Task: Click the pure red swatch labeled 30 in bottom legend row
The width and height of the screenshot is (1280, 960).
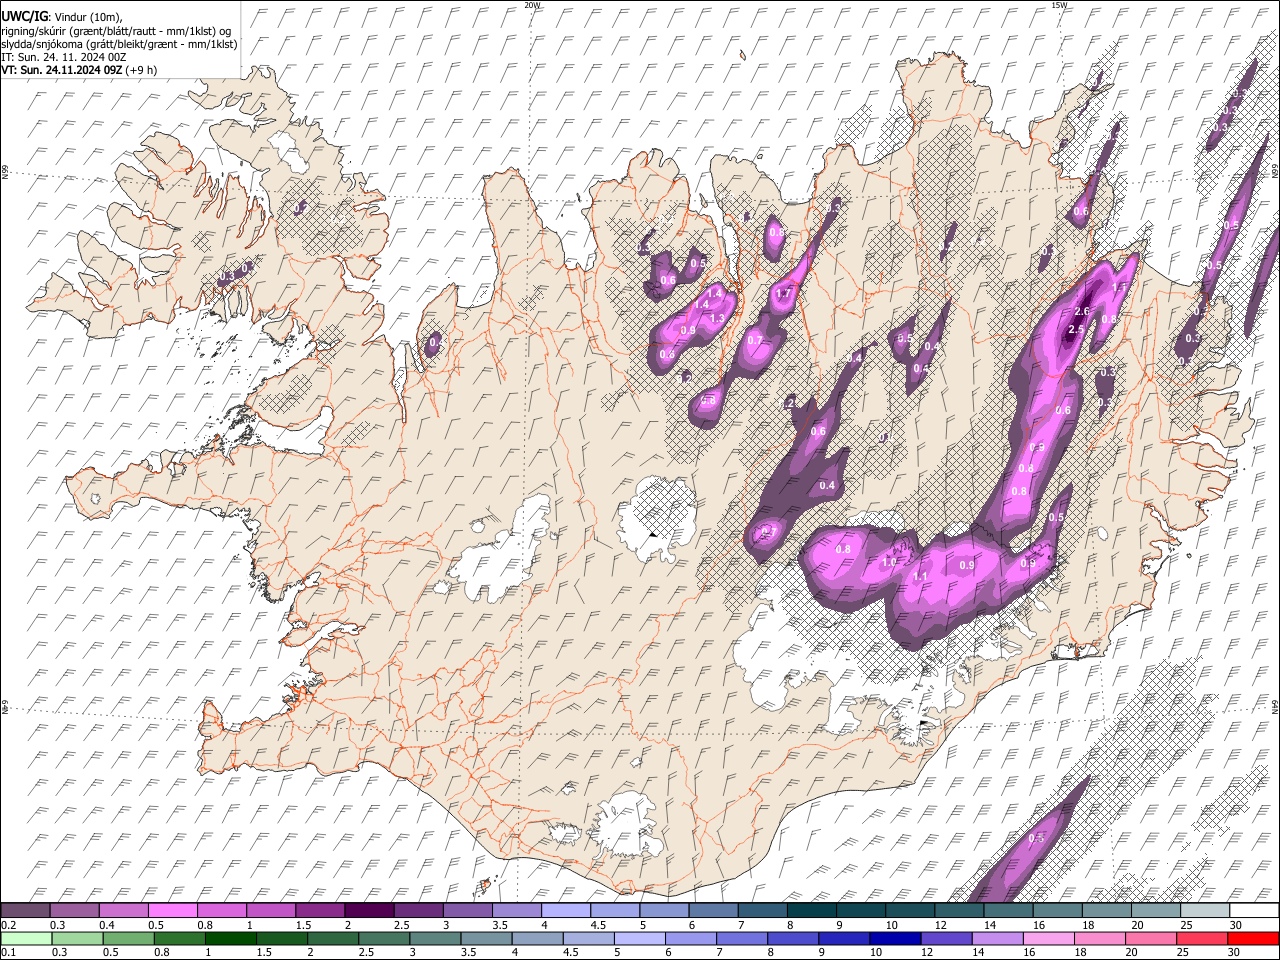Action: tap(1252, 938)
